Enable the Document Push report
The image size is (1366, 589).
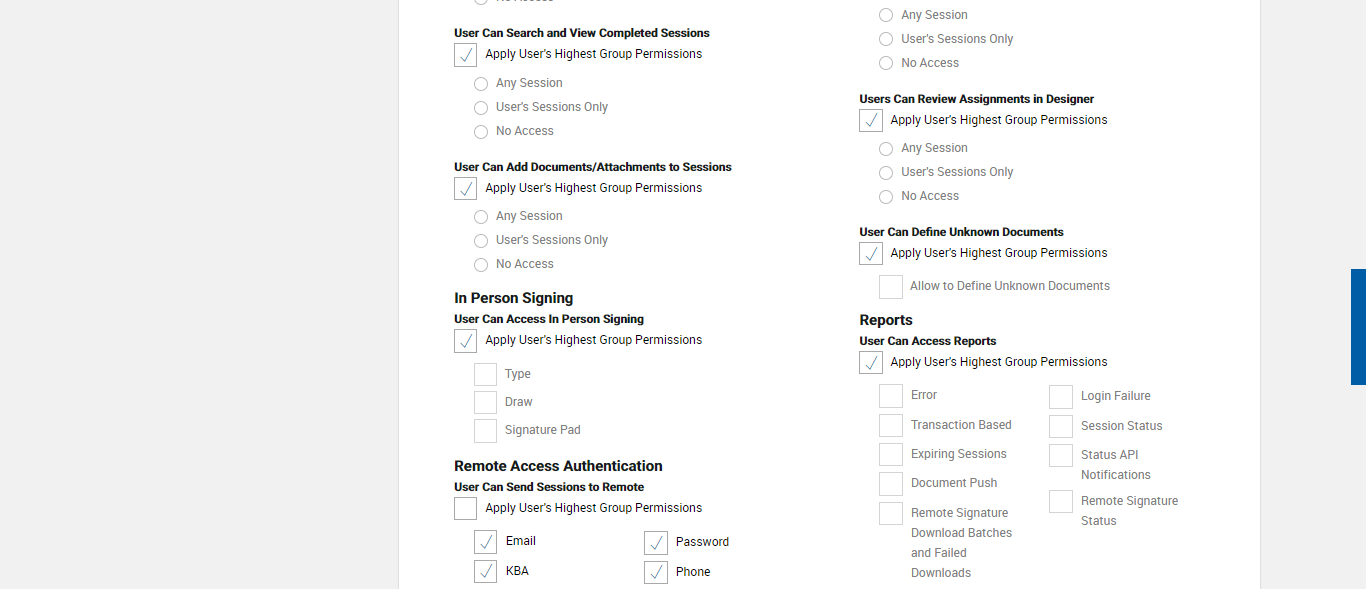pos(891,484)
